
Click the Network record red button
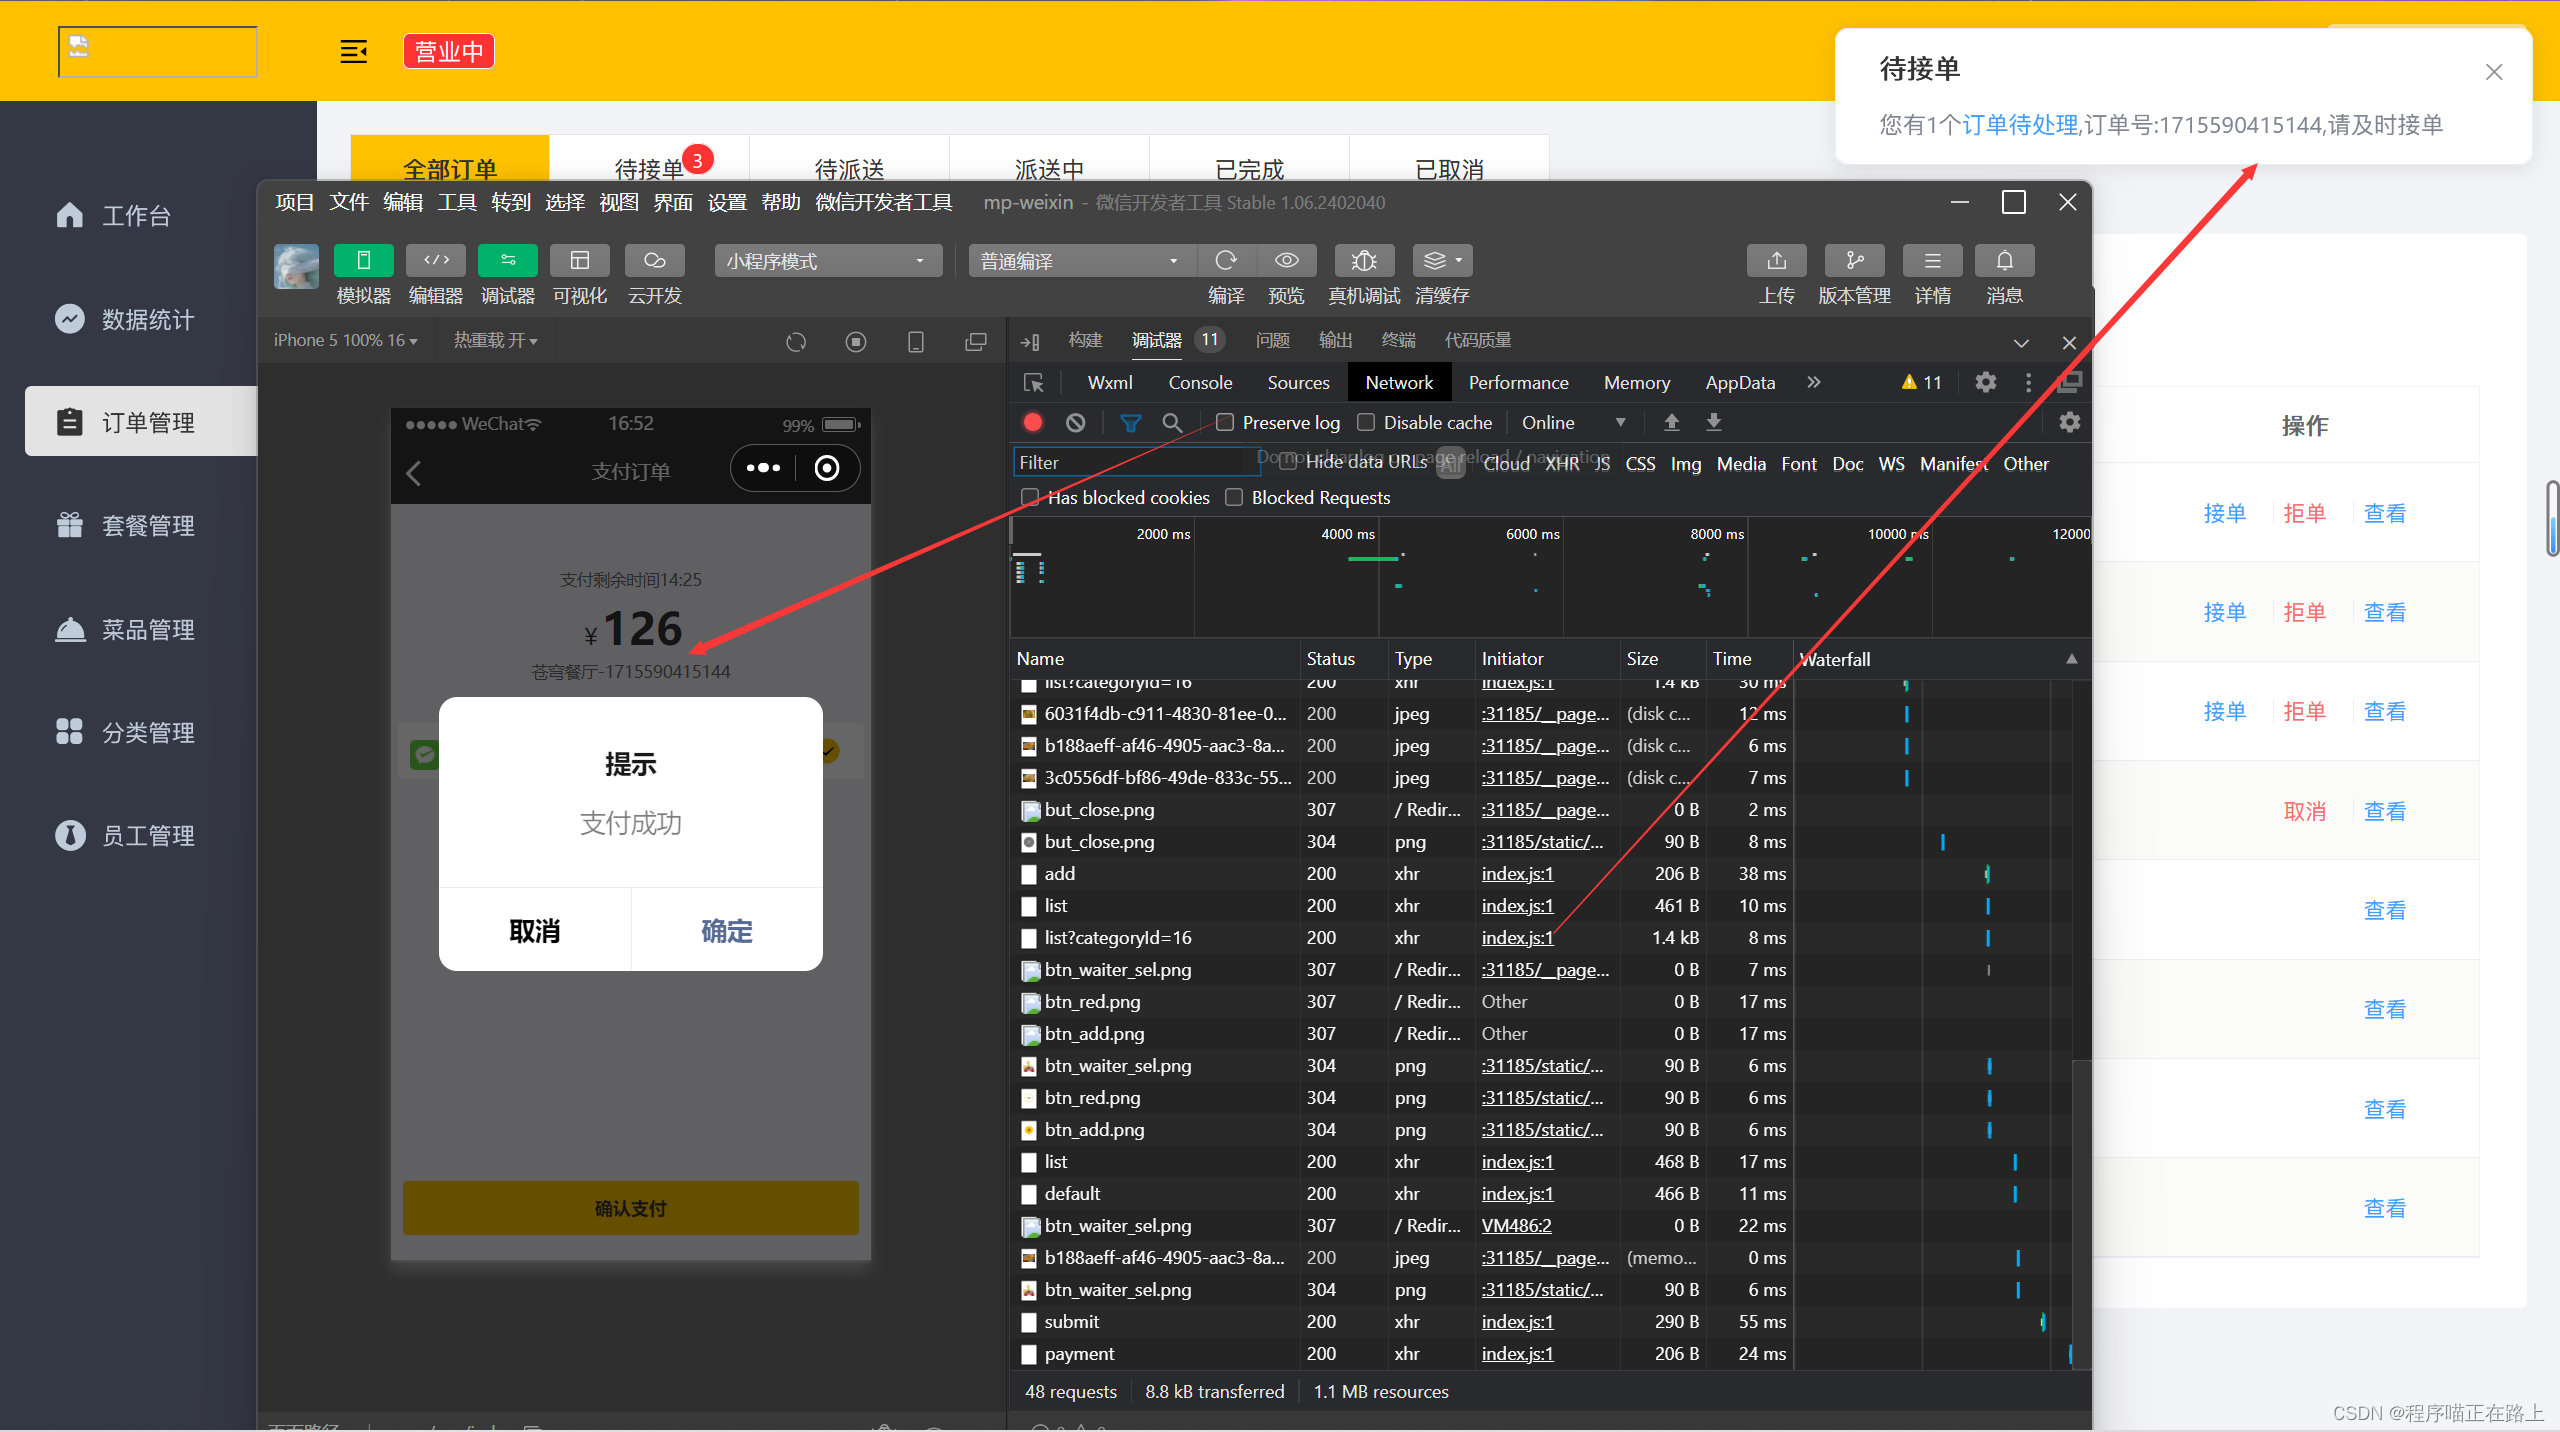[x=1033, y=422]
